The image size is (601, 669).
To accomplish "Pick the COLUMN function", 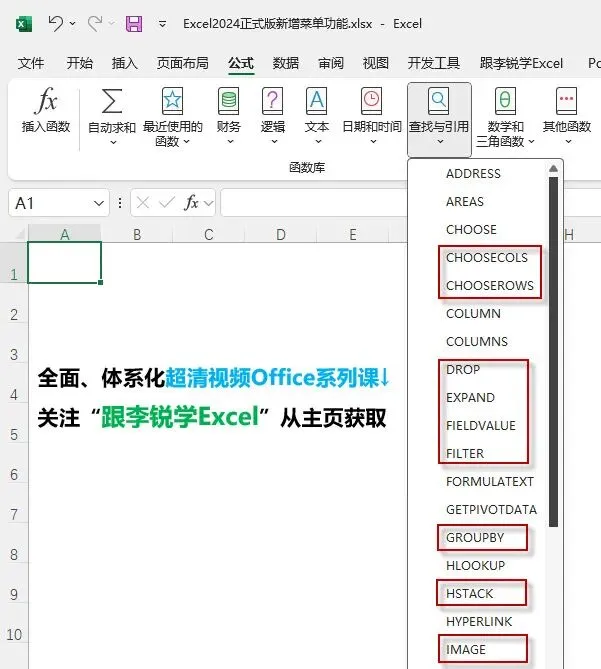I will (x=473, y=314).
